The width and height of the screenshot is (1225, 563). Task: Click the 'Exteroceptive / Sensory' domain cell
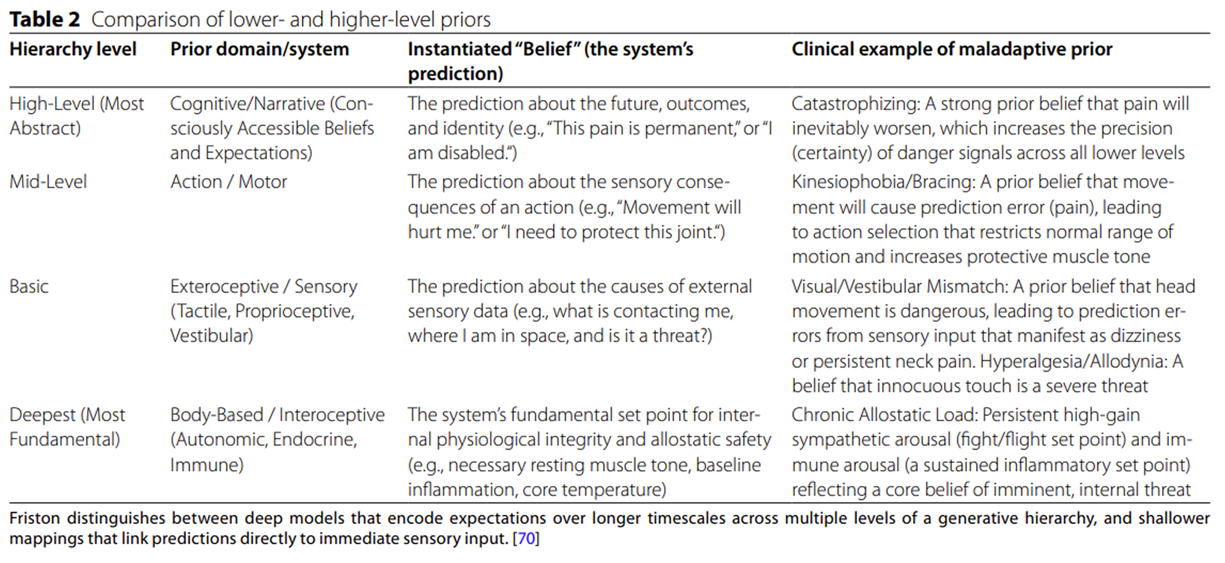coord(263,311)
